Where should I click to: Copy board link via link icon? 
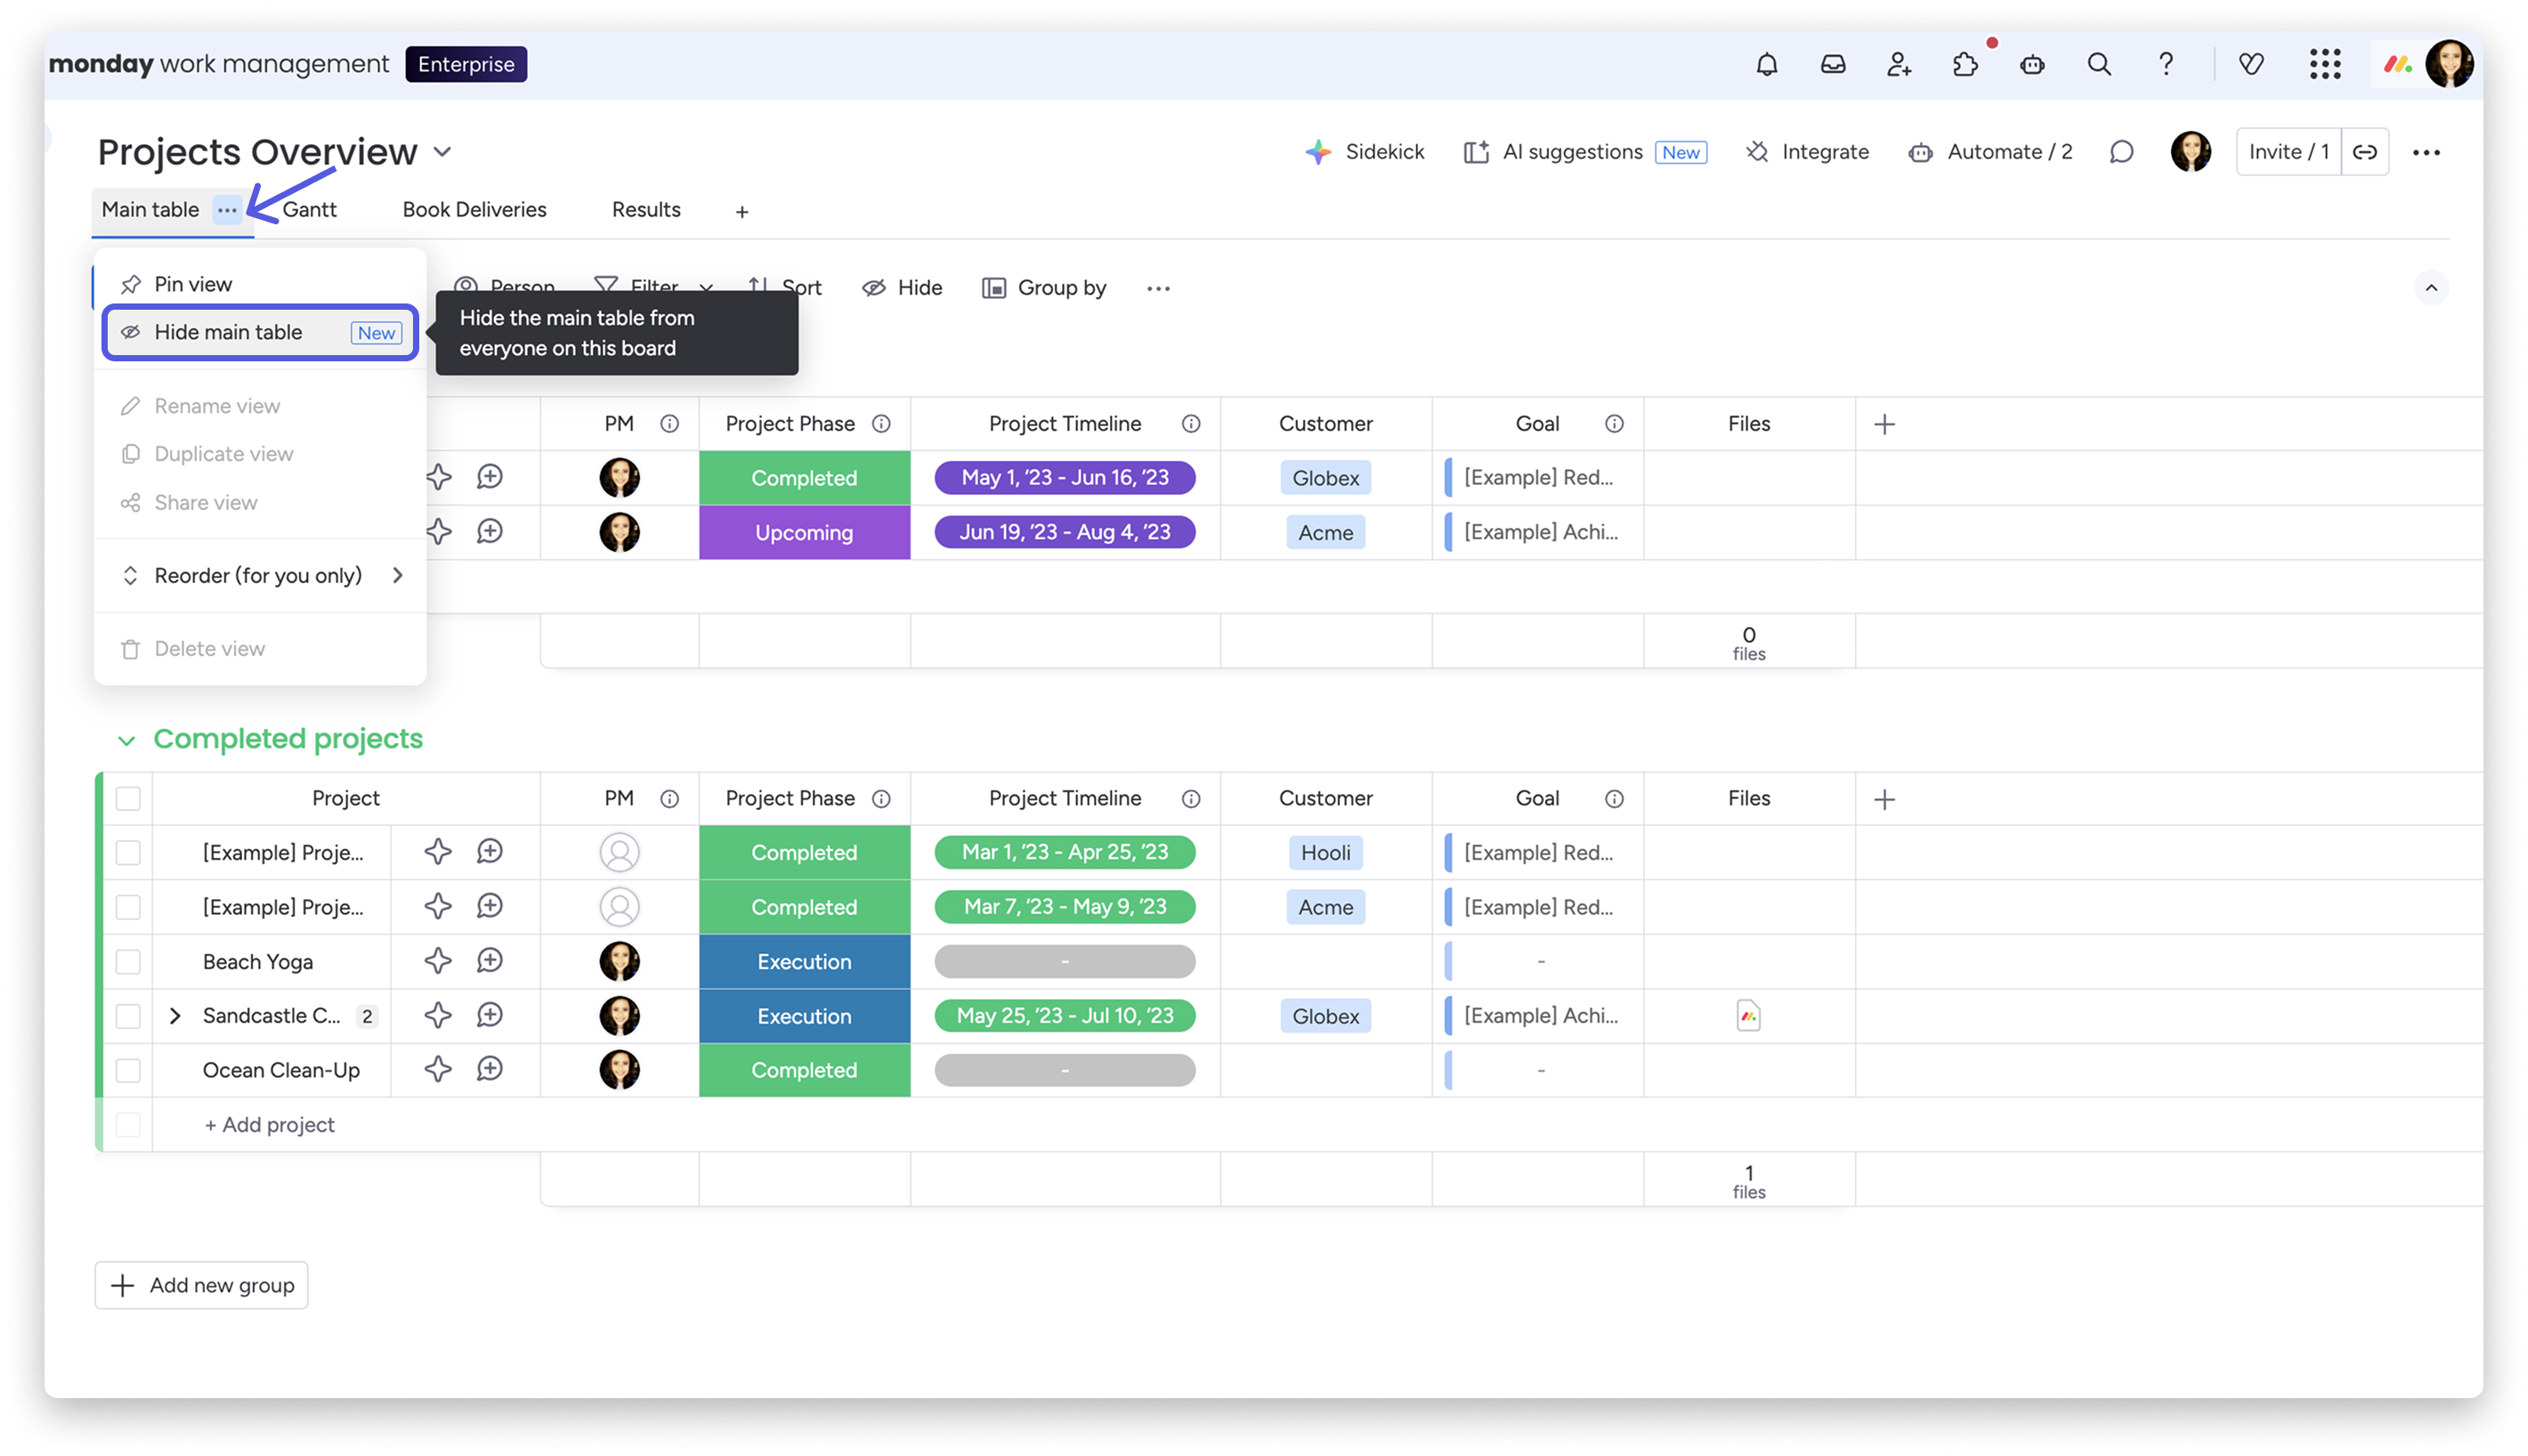(x=2364, y=152)
